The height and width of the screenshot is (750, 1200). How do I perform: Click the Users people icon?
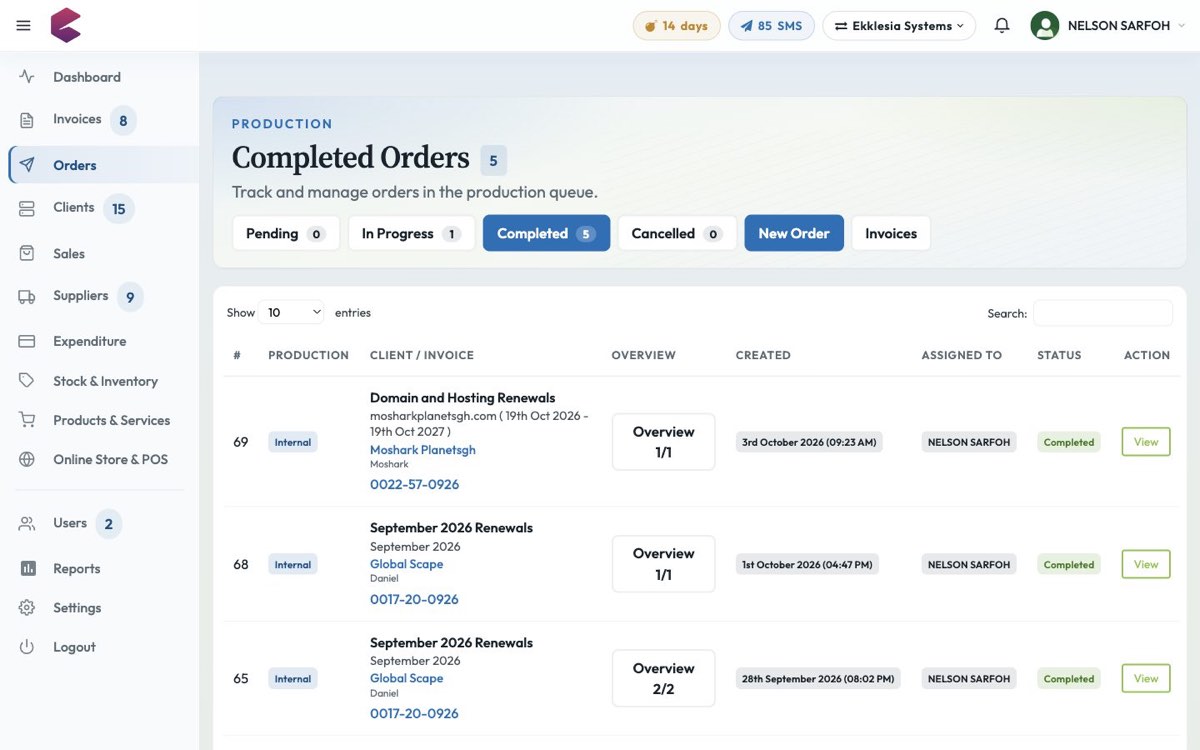coord(27,523)
